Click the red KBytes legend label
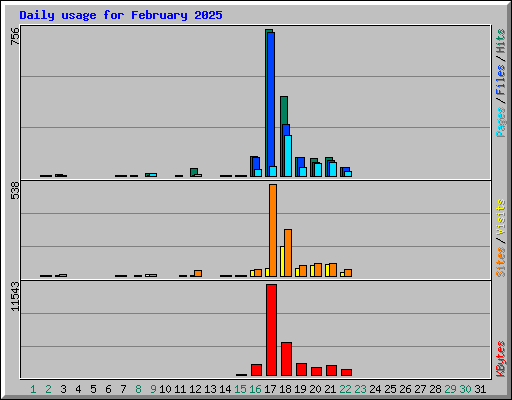 click(500, 359)
